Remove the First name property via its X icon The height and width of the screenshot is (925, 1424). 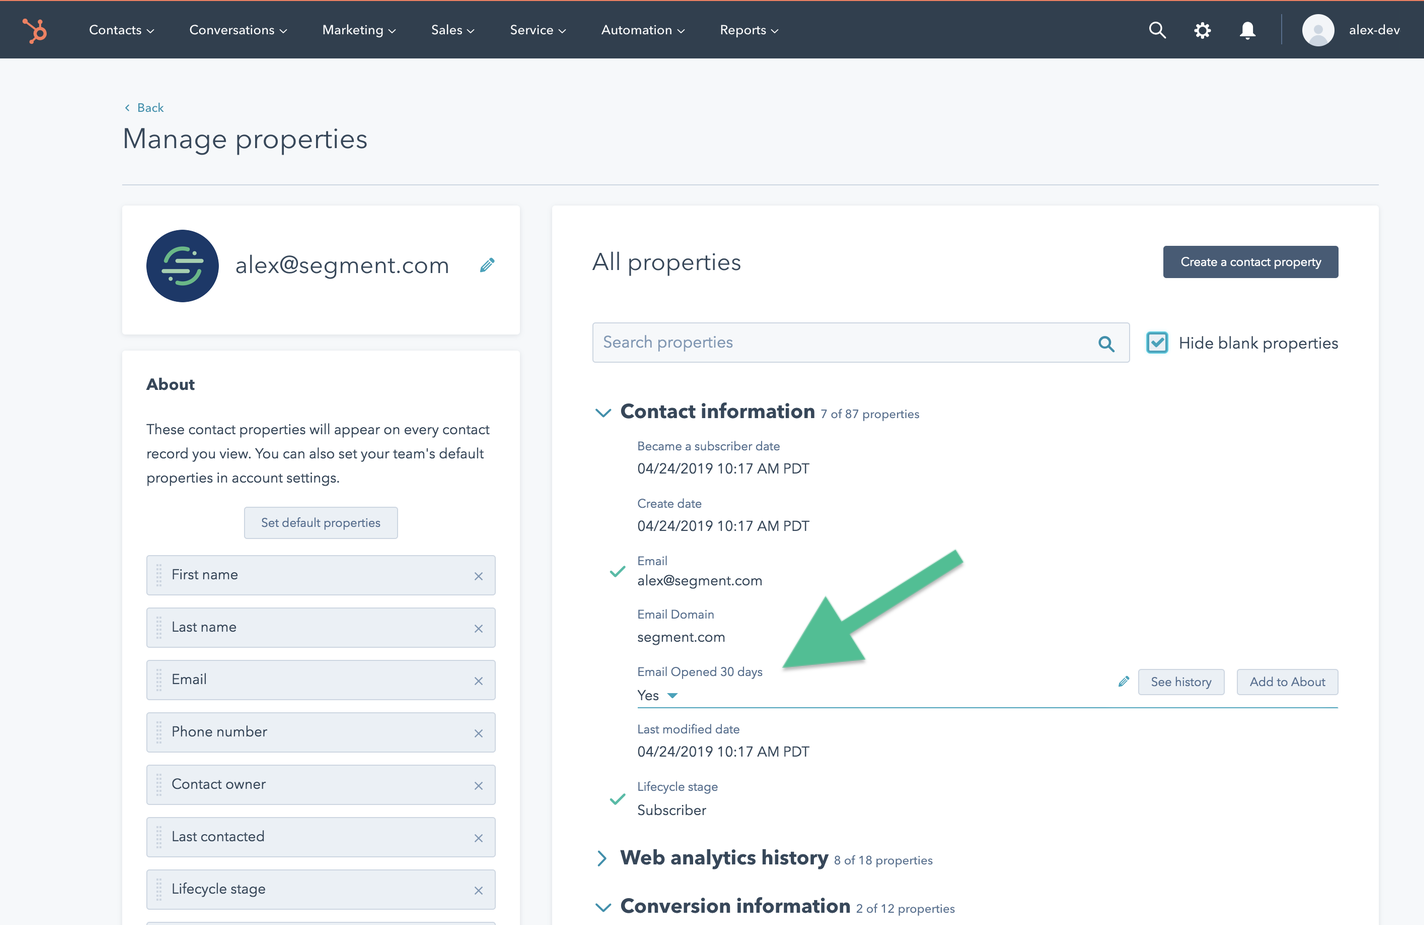tap(478, 575)
